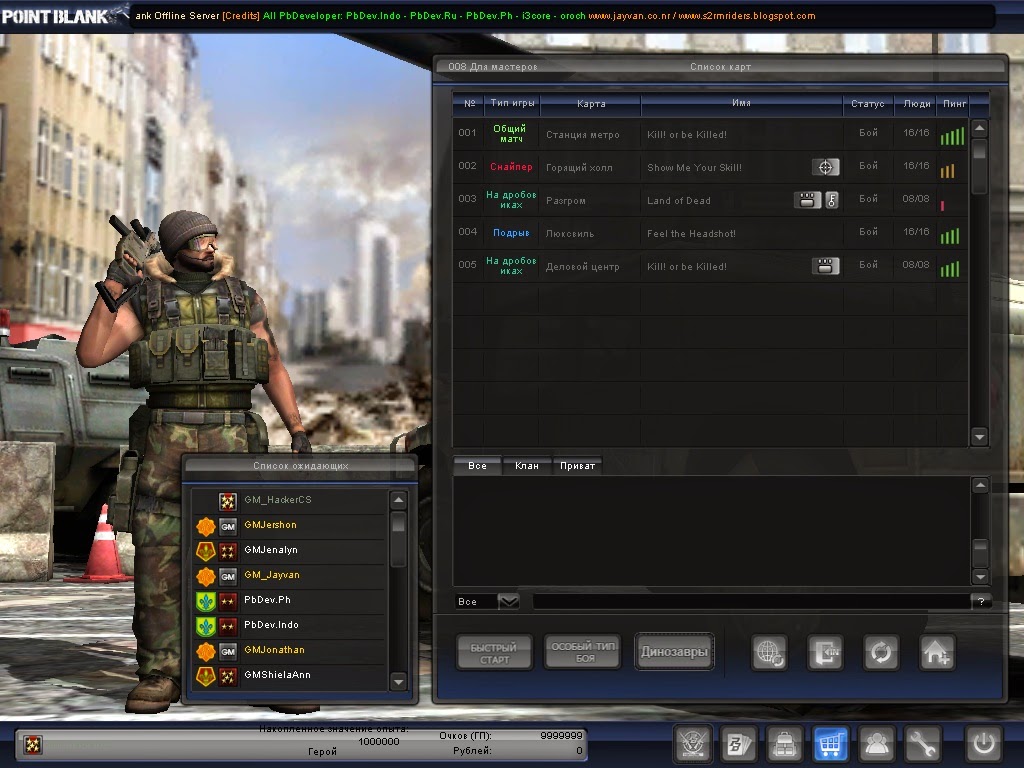Switch to the 'Клан' chat tab
This screenshot has width=1024, height=768.
pyautogui.click(x=527, y=466)
